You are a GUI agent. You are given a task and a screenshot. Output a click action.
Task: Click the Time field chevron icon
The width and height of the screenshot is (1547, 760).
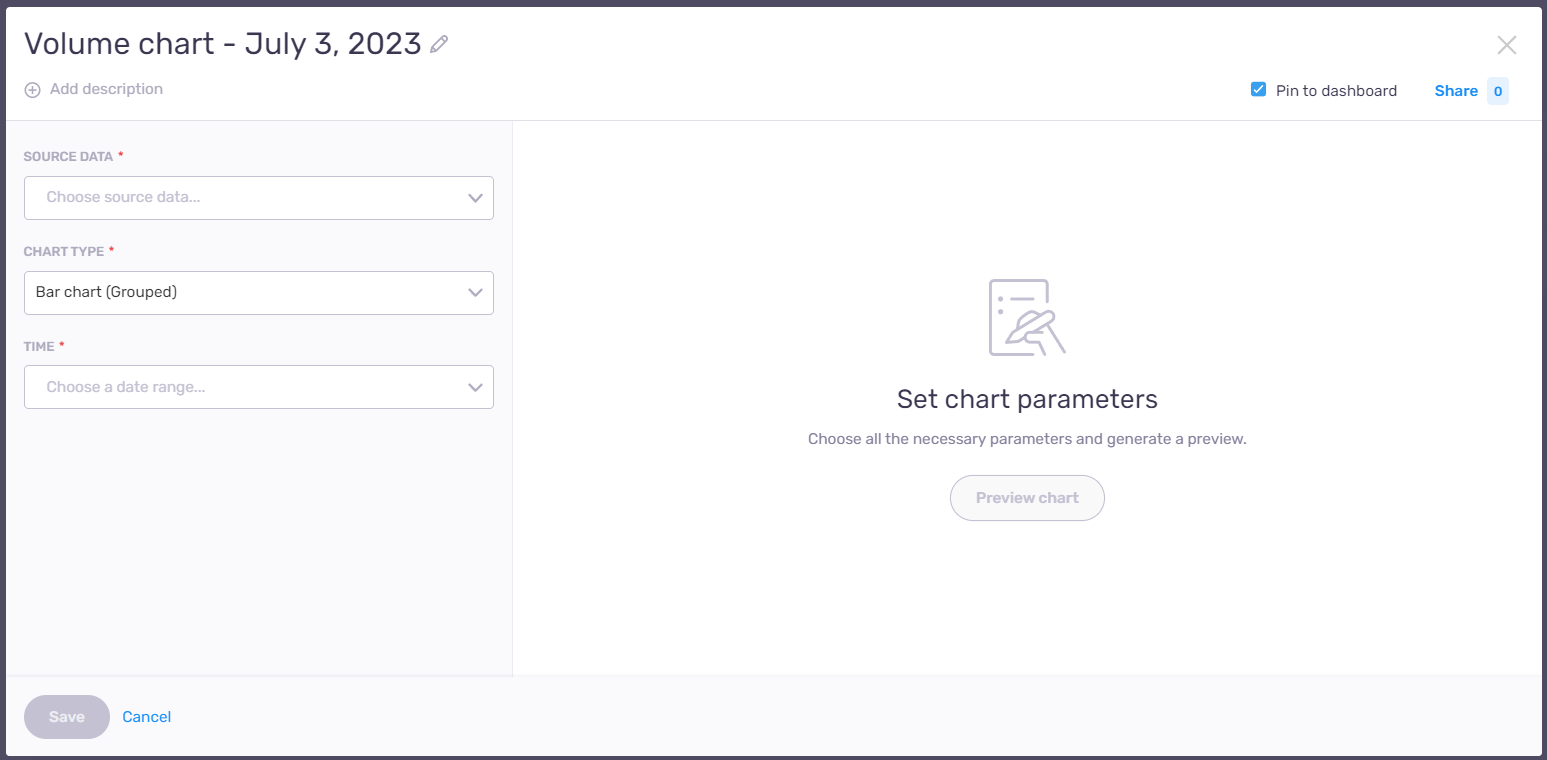[475, 387]
